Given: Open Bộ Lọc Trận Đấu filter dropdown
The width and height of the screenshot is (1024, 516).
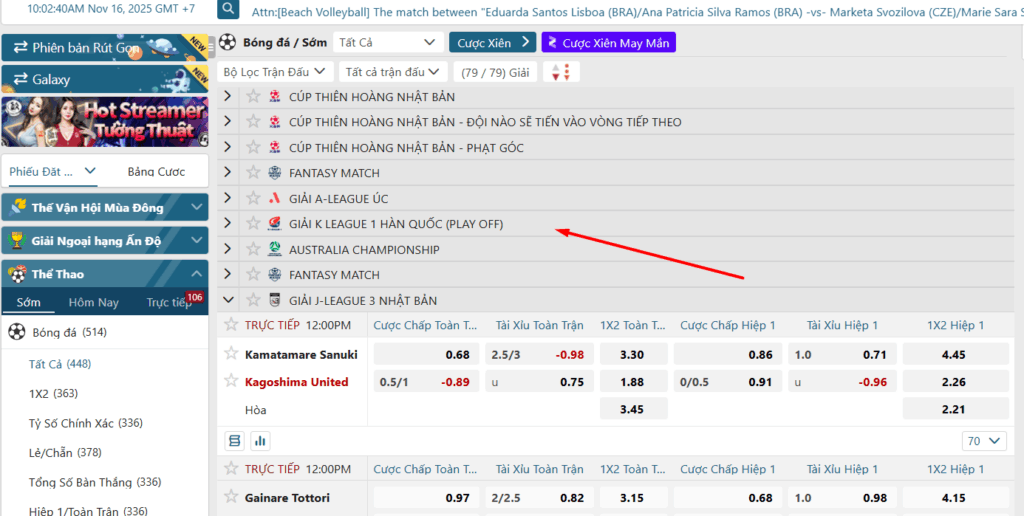Looking at the screenshot, I should point(275,72).
